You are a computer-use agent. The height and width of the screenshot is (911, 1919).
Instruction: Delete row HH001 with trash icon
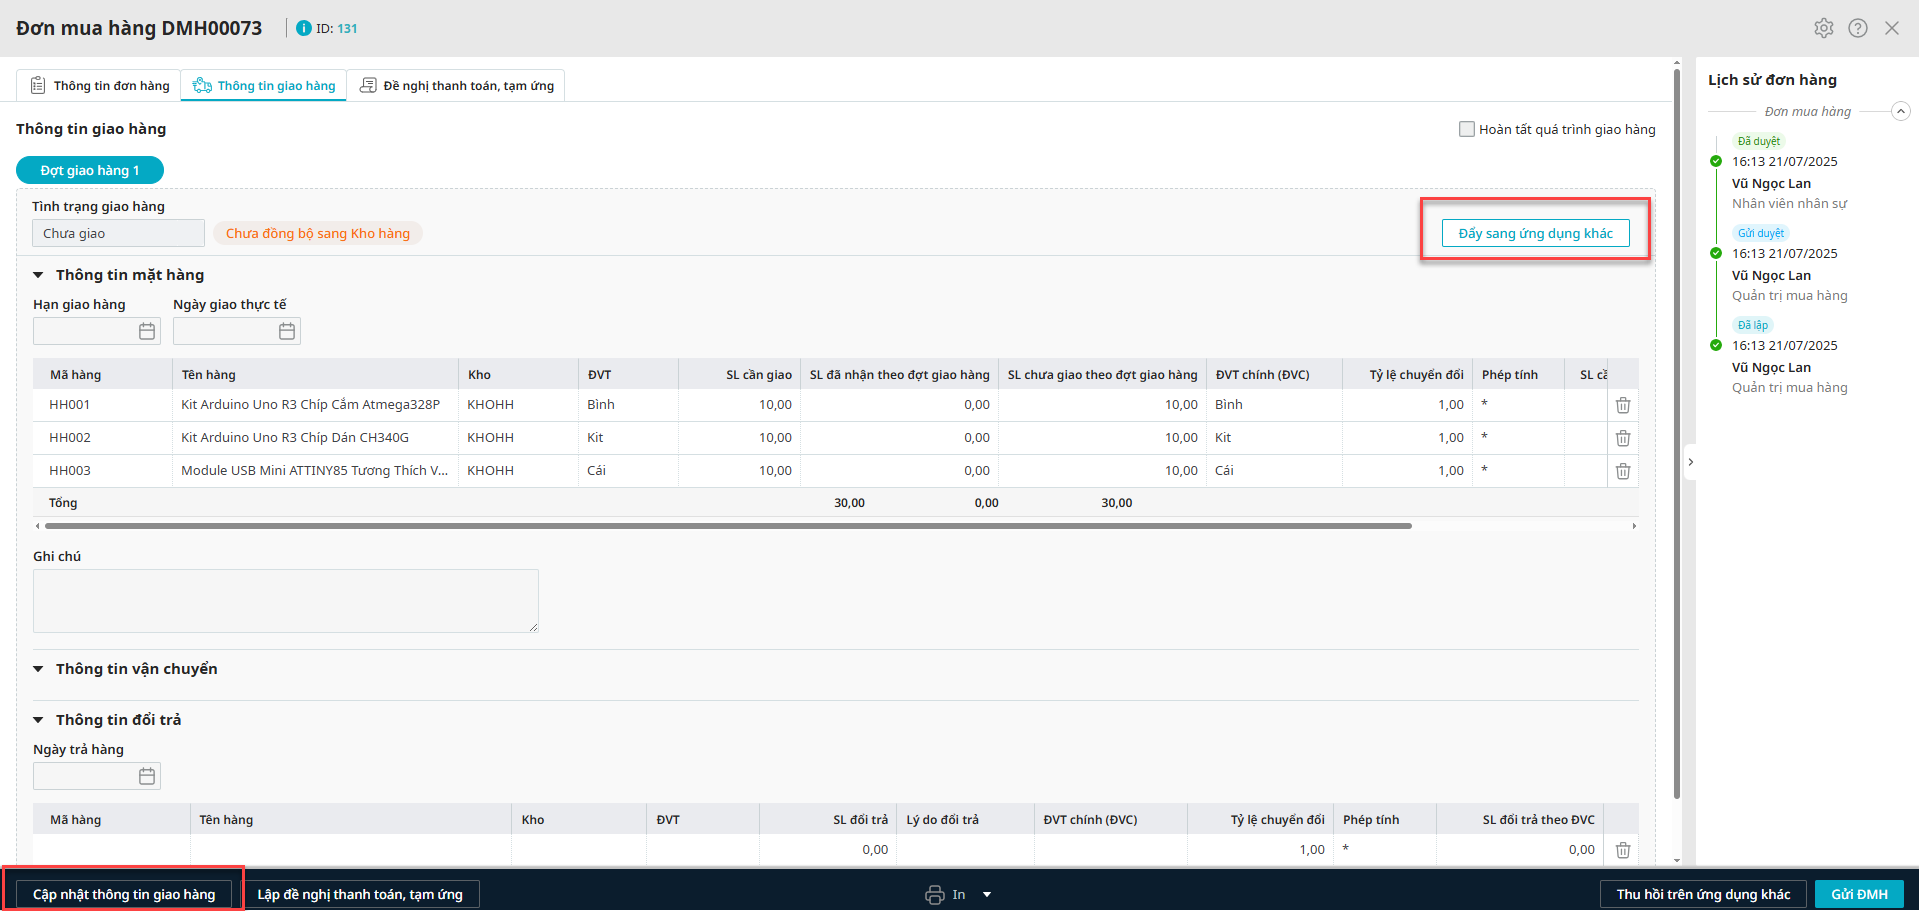click(x=1623, y=405)
